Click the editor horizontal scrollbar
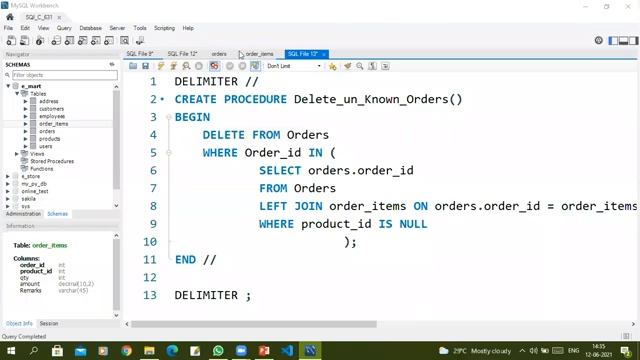640x360 pixels. tap(254, 324)
